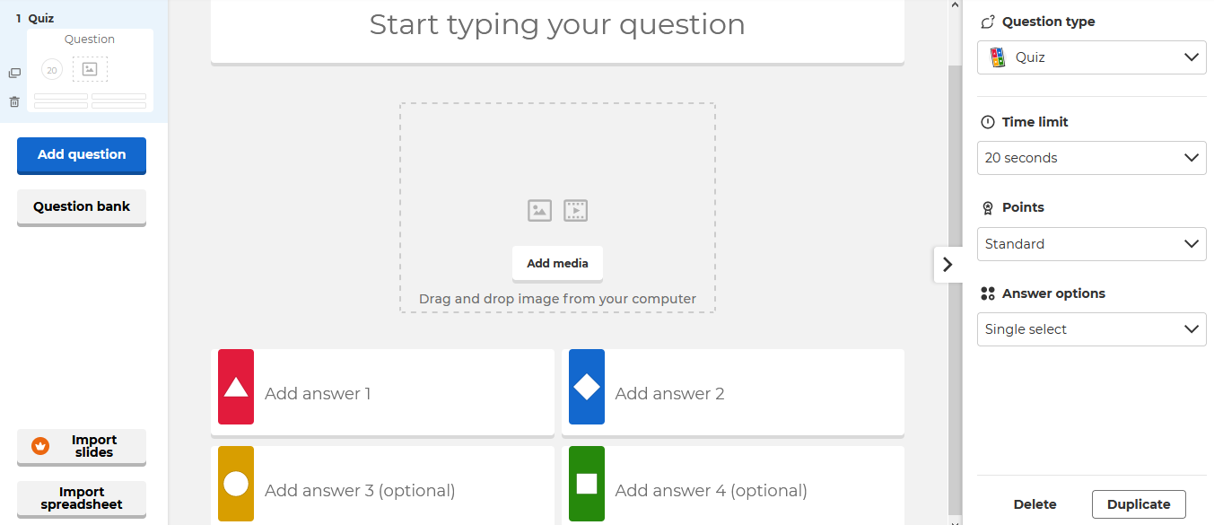Open the Question type Quiz dropdown

tap(1091, 58)
